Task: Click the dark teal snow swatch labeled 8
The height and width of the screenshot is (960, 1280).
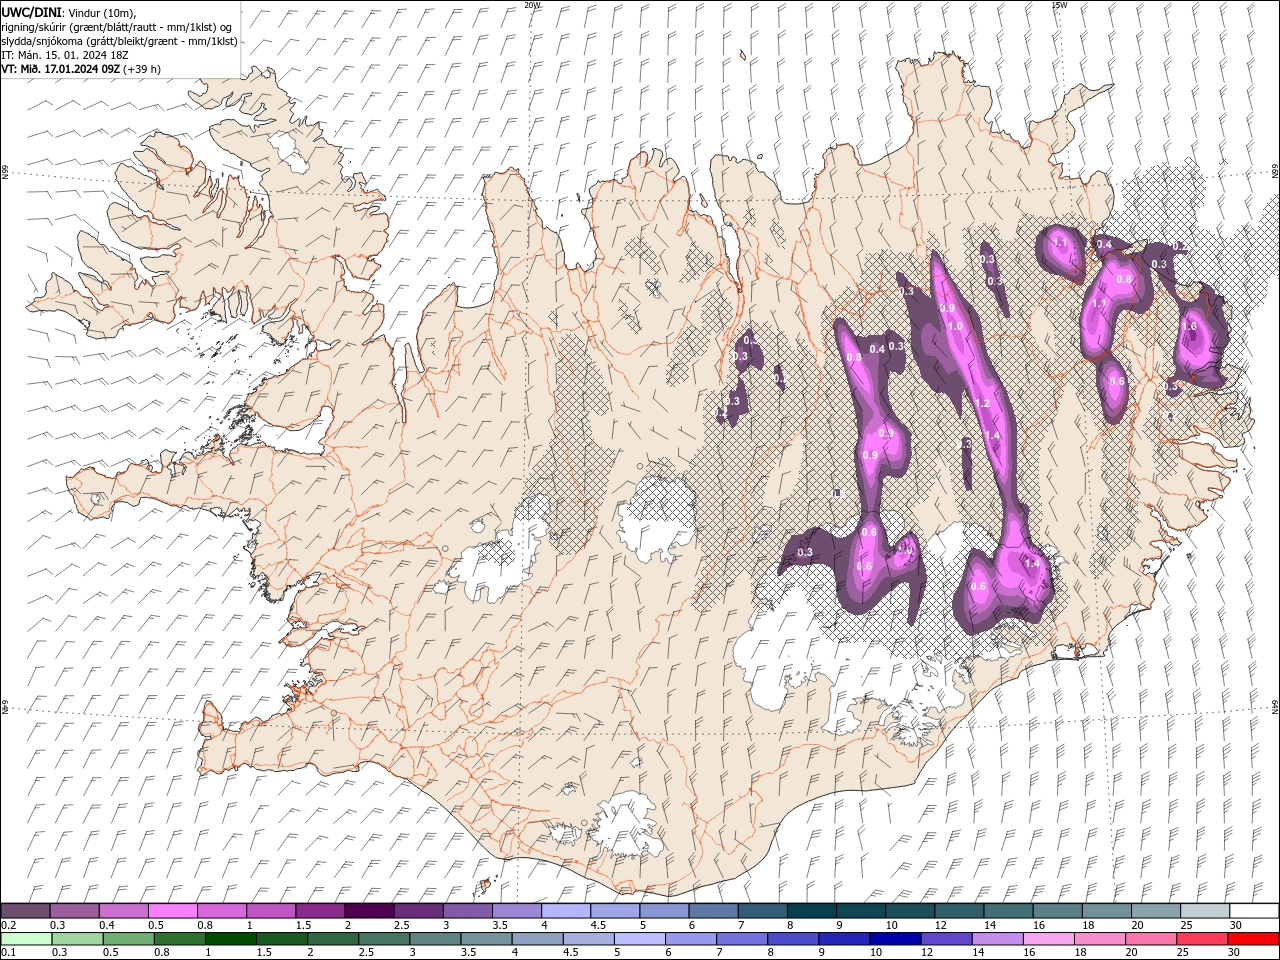Action: 811,911
